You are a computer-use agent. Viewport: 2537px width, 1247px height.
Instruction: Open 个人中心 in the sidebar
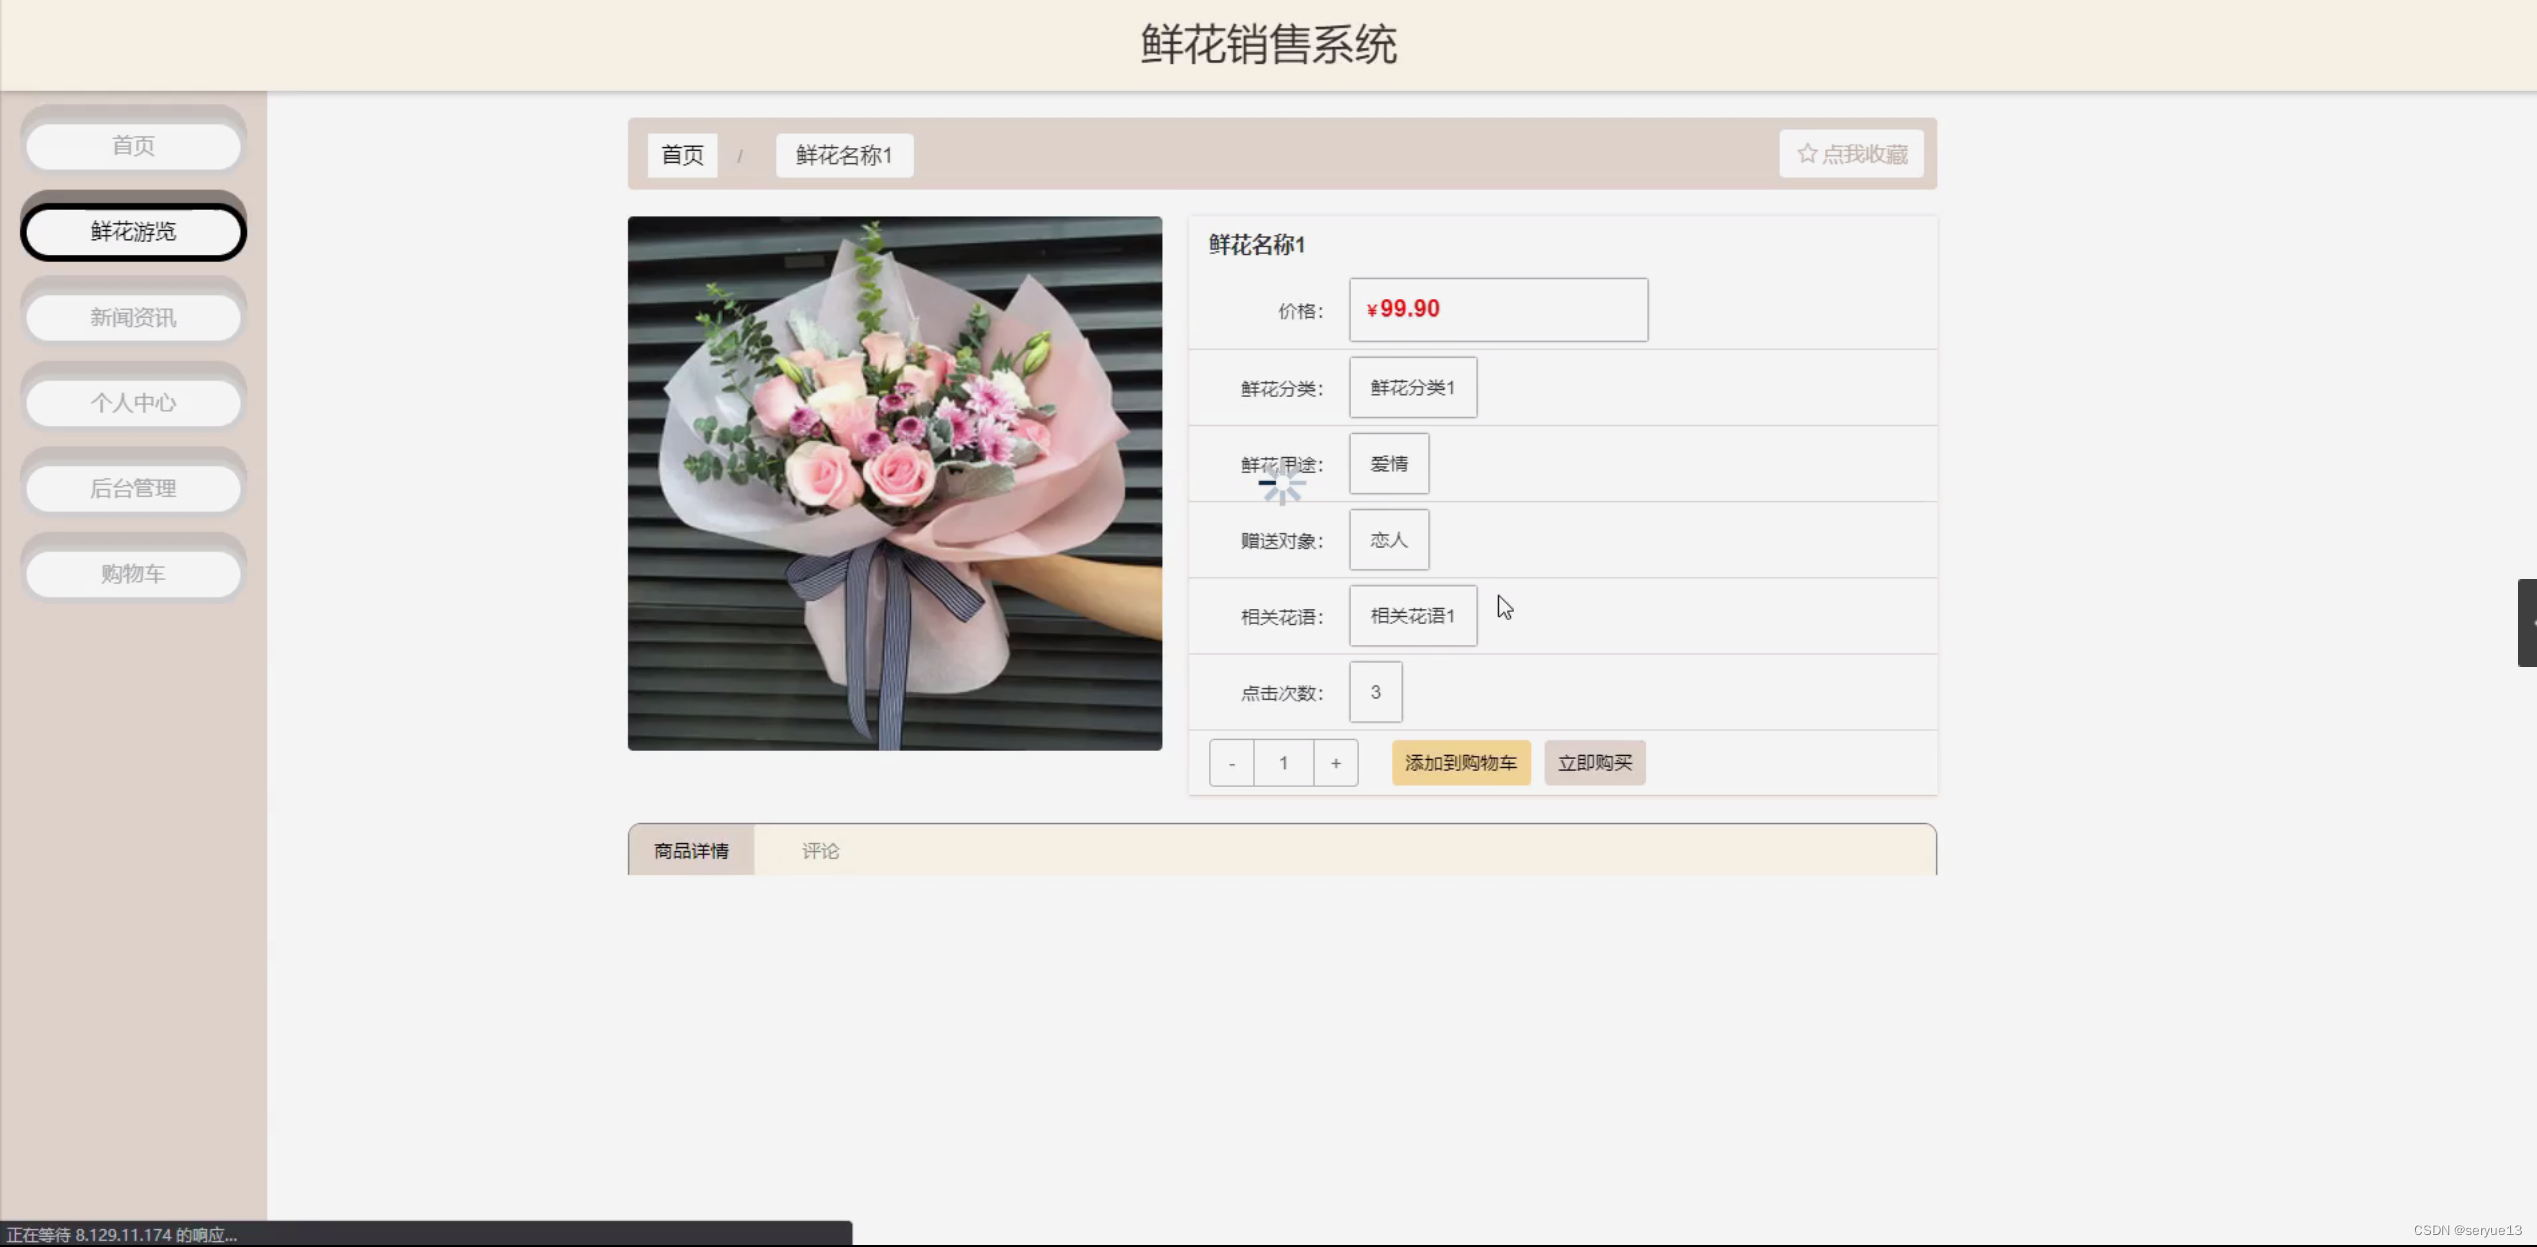[x=133, y=403]
